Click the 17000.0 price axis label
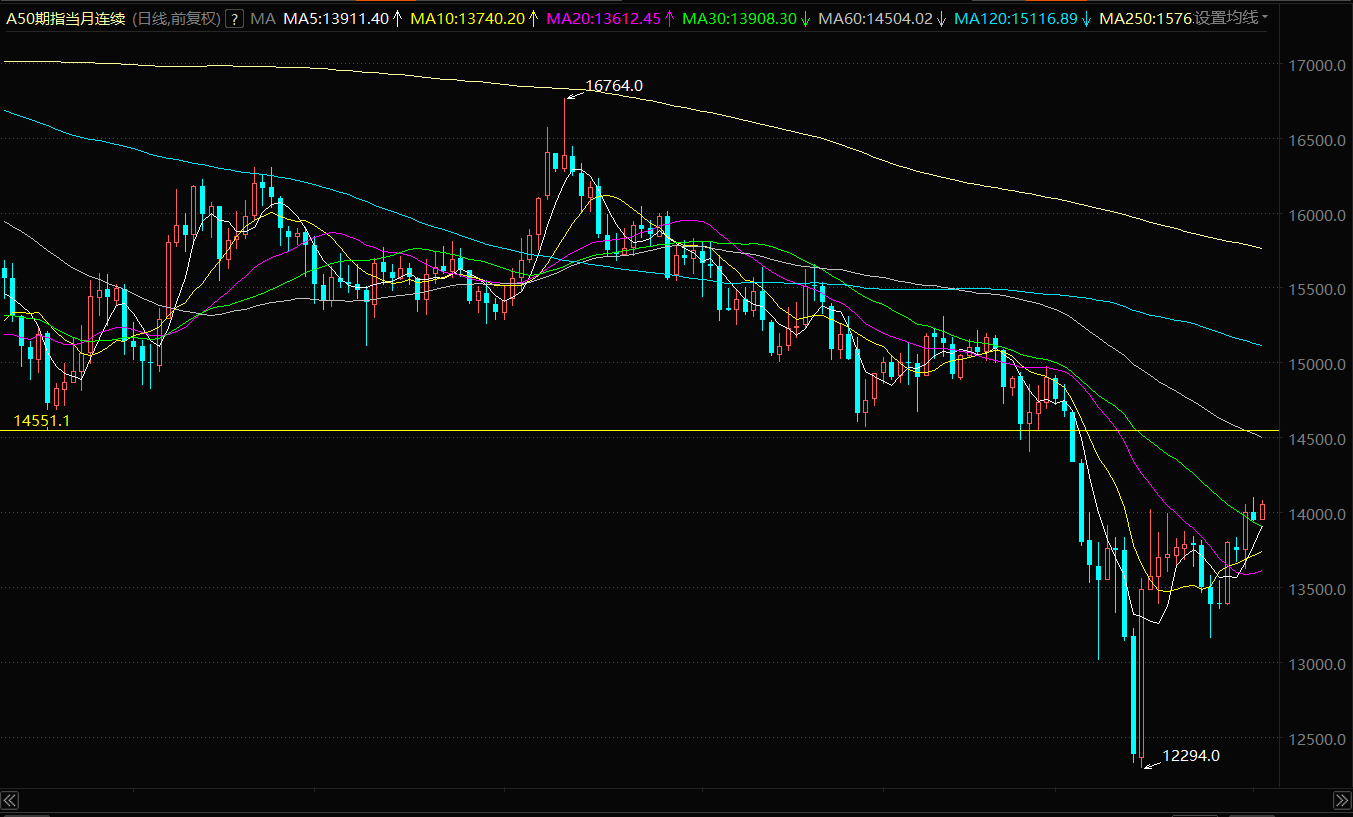1353x817 pixels. (1315, 66)
